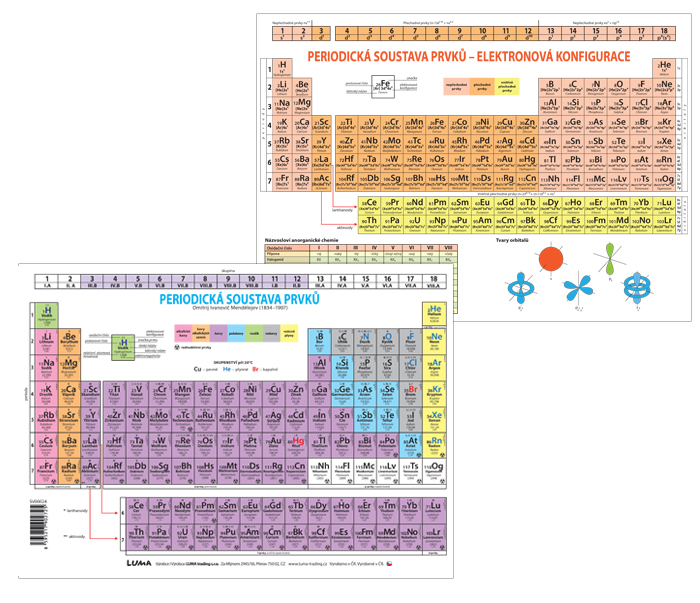
Task: Click the gray C cell on the front poster
Action: click(x=342, y=342)
